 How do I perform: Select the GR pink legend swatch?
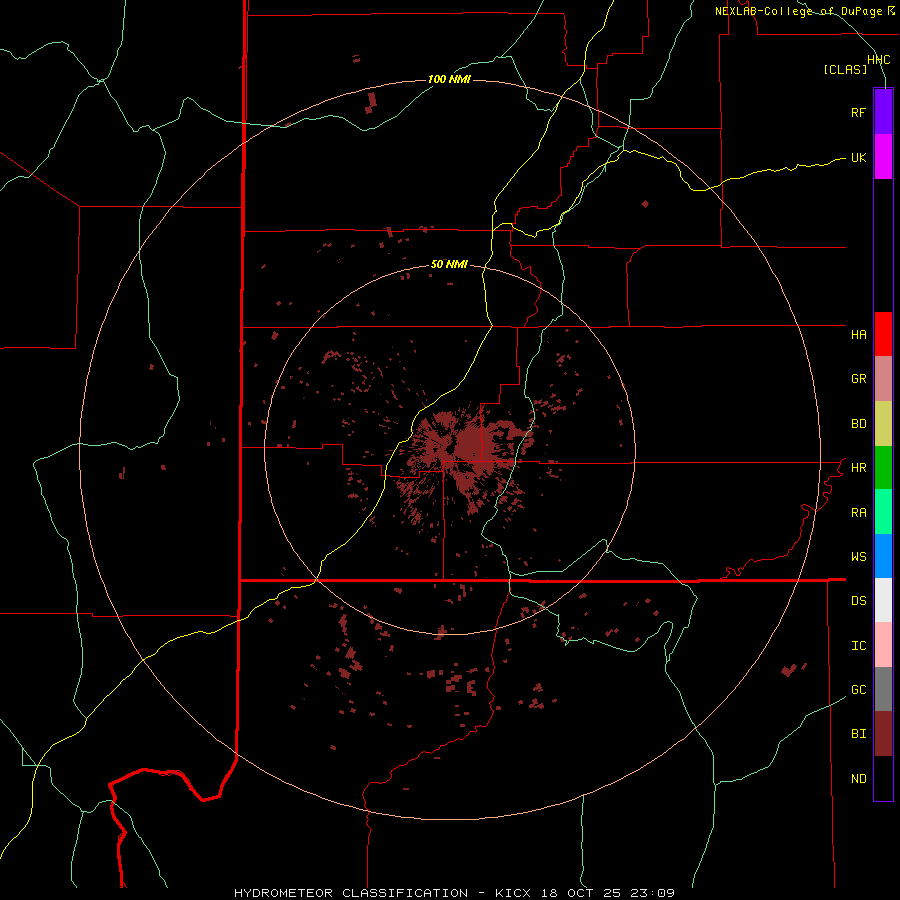883,379
